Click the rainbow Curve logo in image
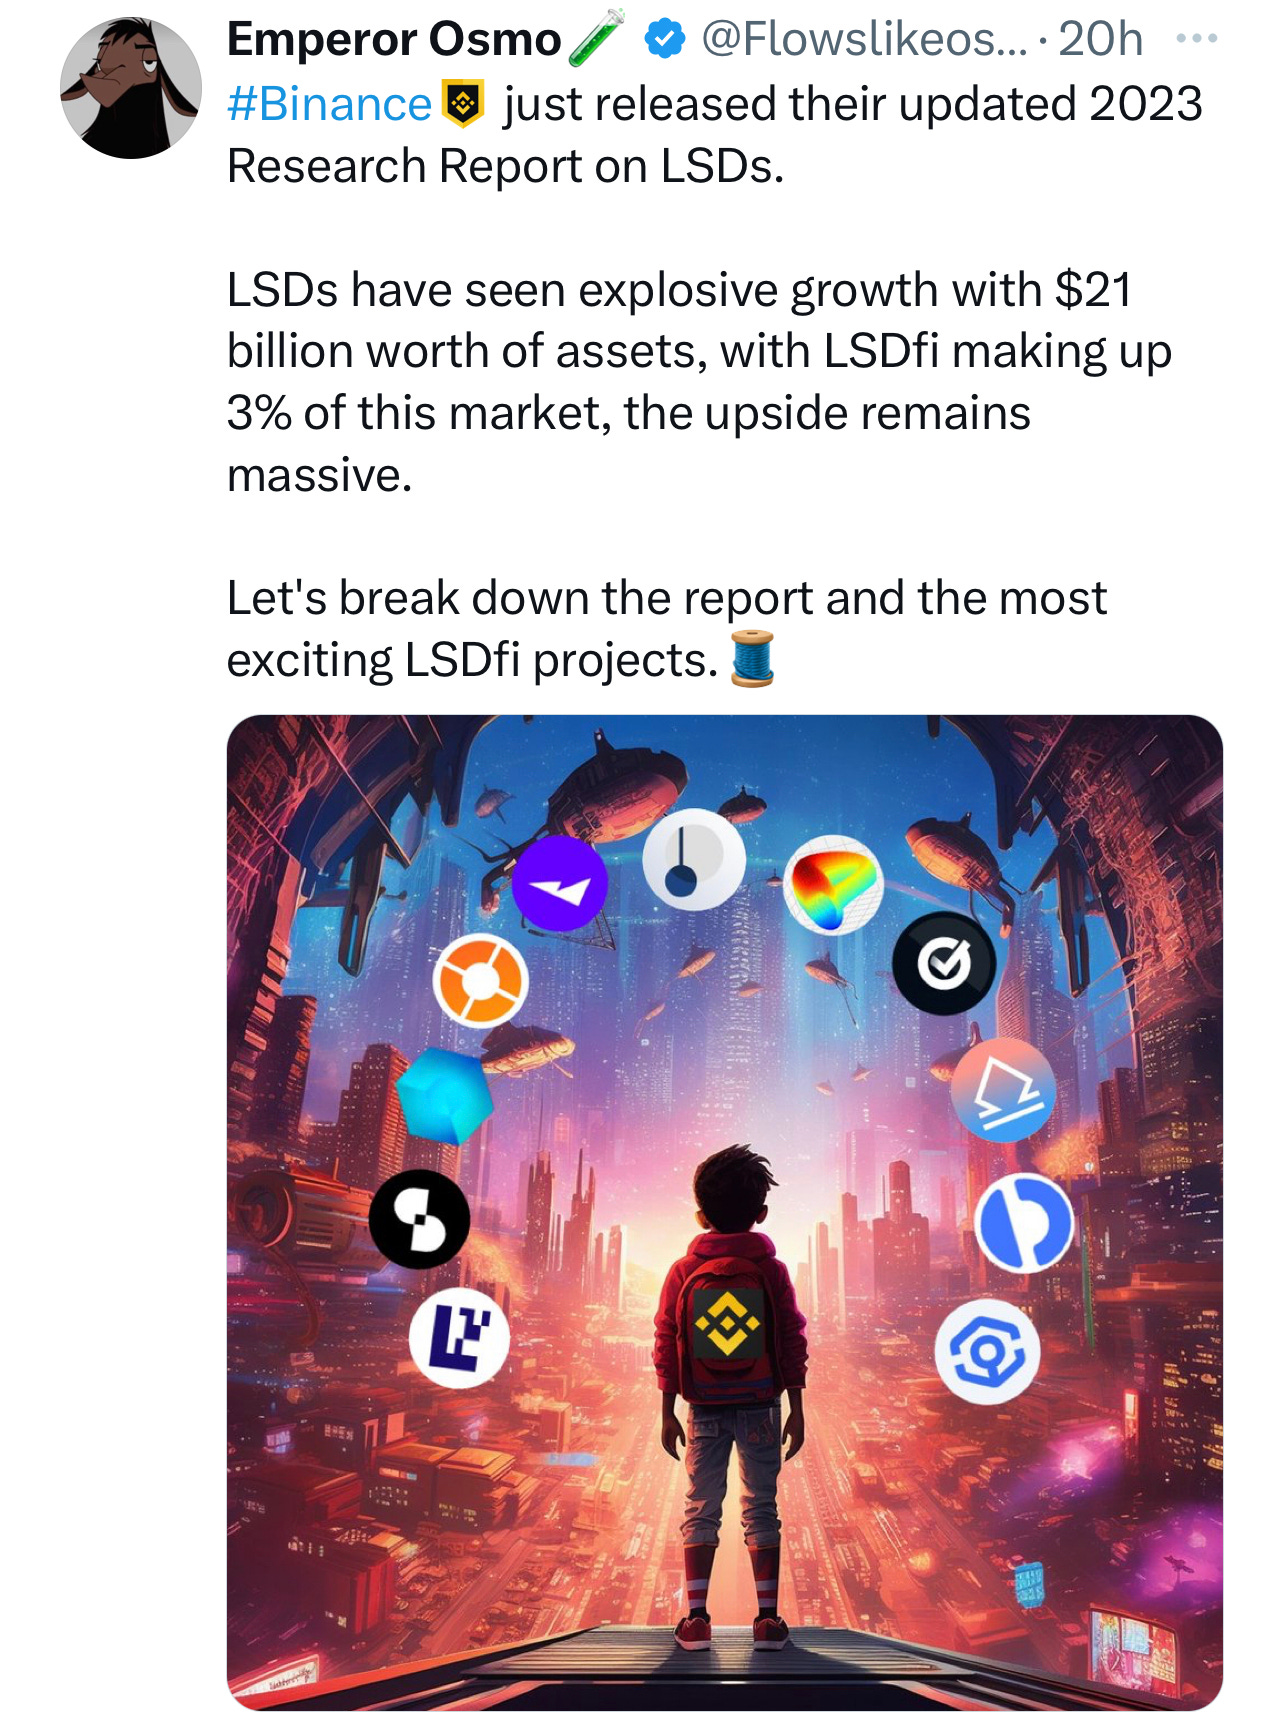The width and height of the screenshot is (1284, 1721). point(833,885)
